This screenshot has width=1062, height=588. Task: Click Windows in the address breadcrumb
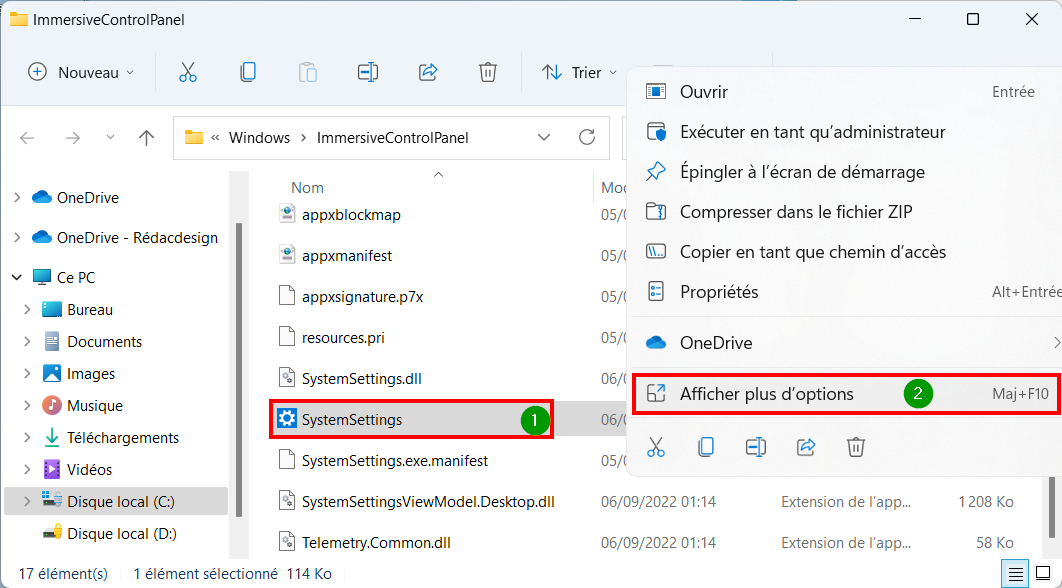point(259,138)
